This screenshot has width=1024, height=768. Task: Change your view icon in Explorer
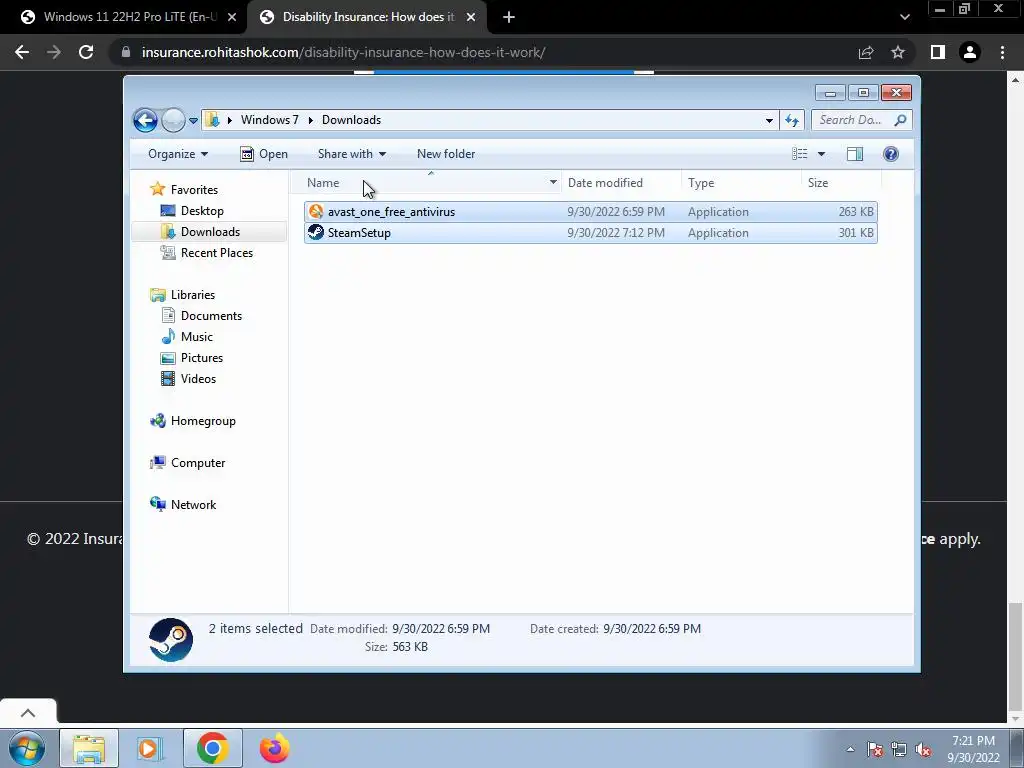coord(800,154)
